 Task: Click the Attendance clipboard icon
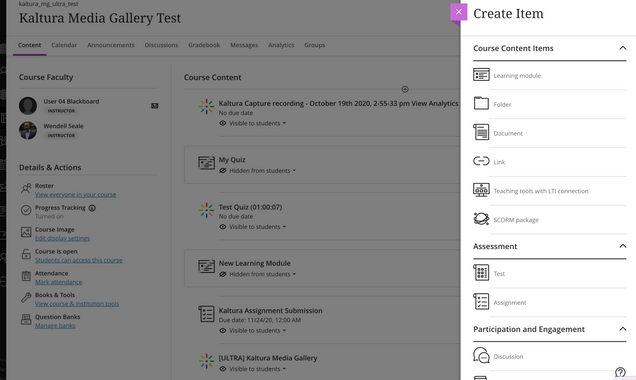pyautogui.click(x=26, y=276)
